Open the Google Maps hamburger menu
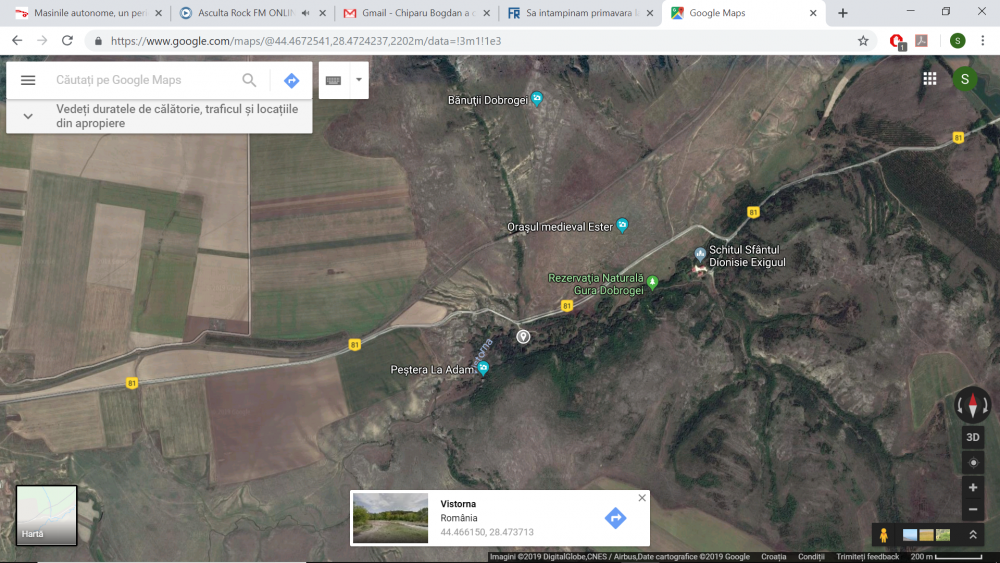This screenshot has width=1000, height=563. 28,80
